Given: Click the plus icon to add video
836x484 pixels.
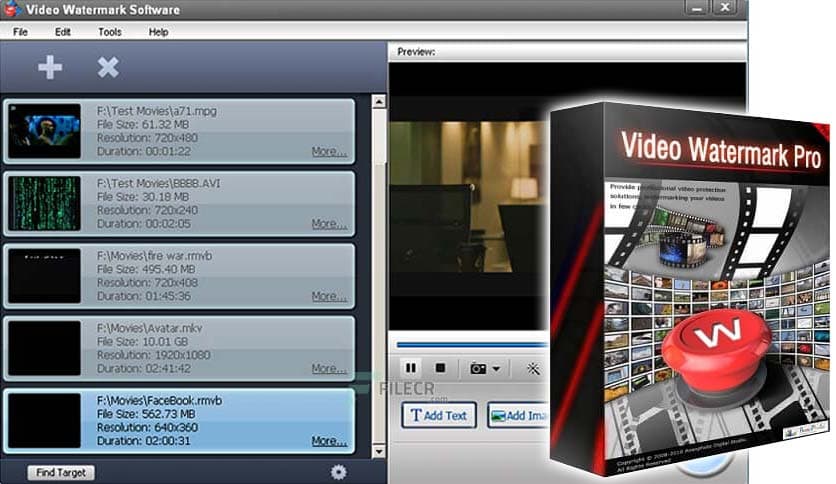Looking at the screenshot, I should pyautogui.click(x=50, y=67).
